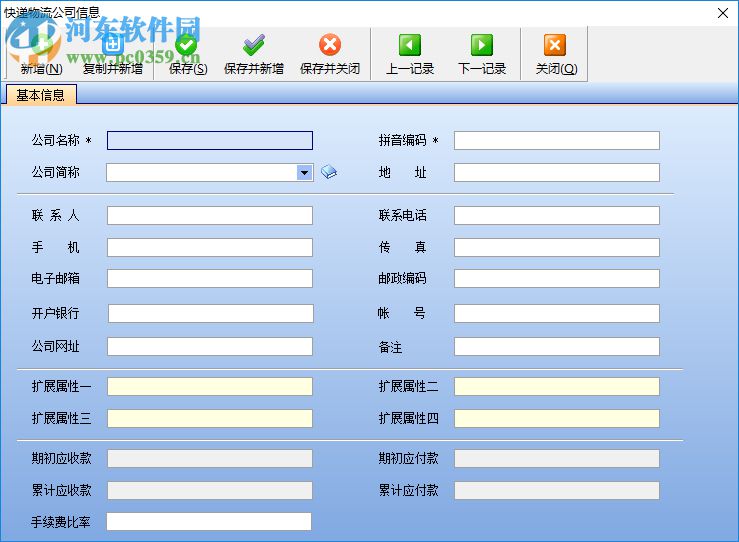Select the 基本信息 tab

click(x=41, y=95)
